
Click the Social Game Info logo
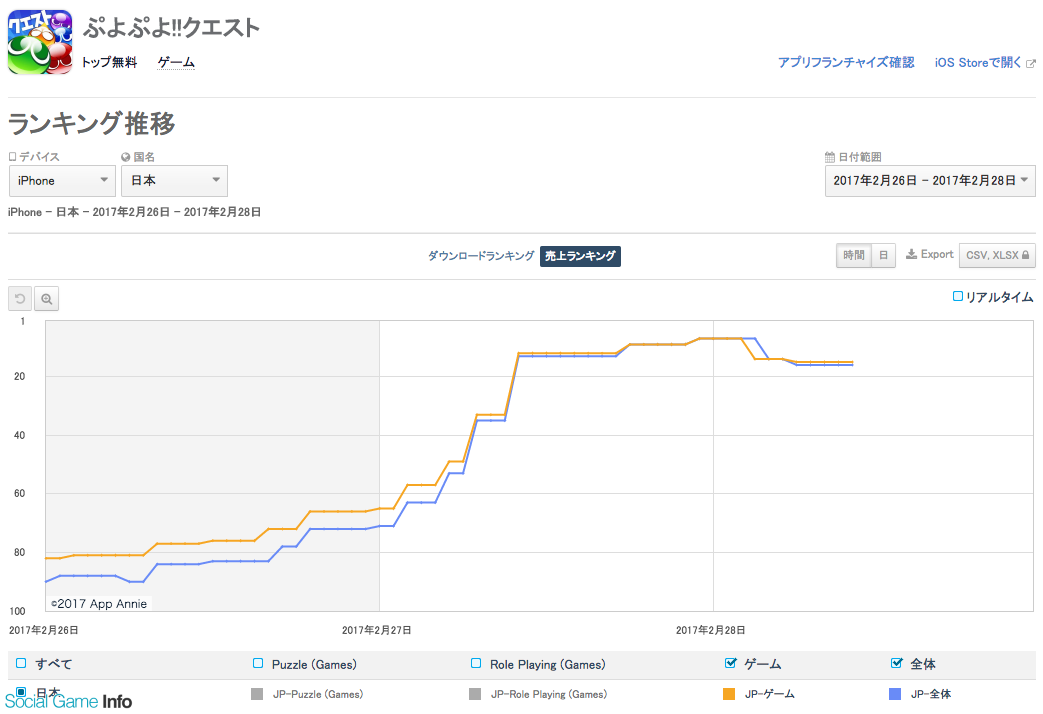pos(69,701)
